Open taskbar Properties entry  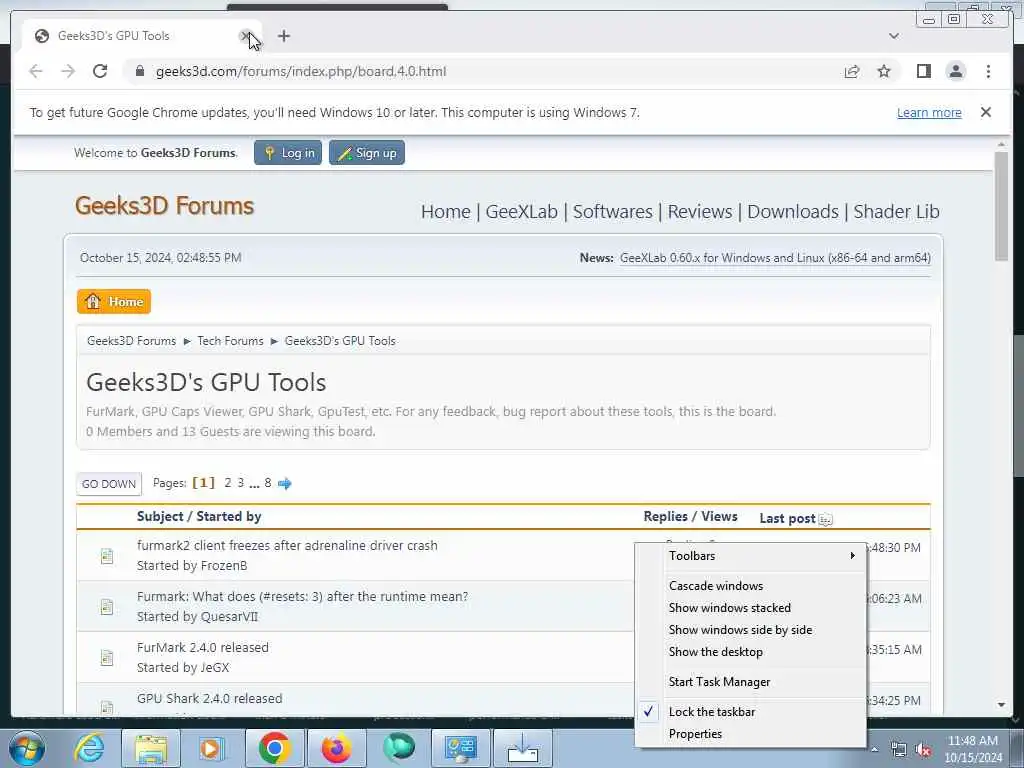750,734
